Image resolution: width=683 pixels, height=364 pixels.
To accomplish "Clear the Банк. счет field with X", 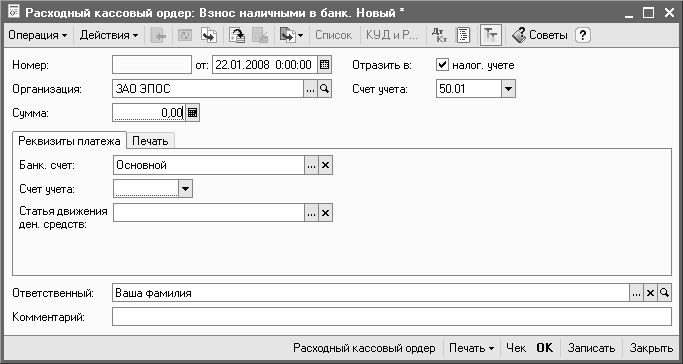I will coord(326,165).
